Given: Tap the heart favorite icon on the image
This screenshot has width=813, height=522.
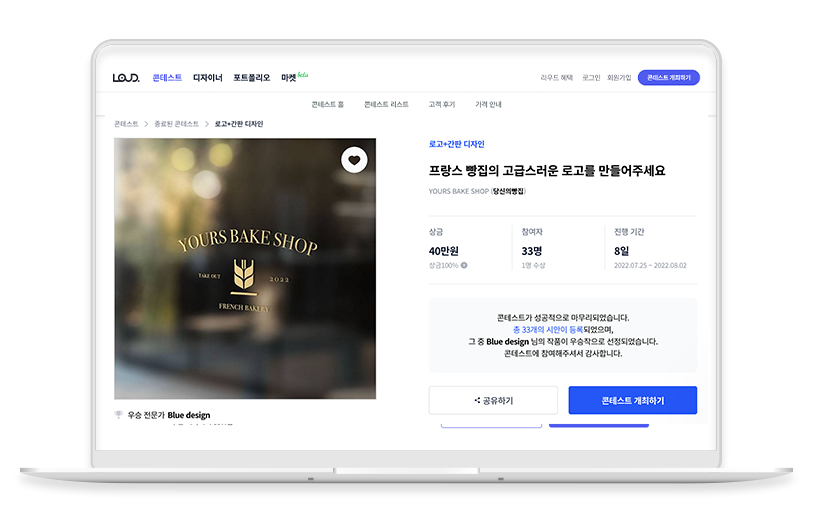Looking at the screenshot, I should [x=354, y=160].
